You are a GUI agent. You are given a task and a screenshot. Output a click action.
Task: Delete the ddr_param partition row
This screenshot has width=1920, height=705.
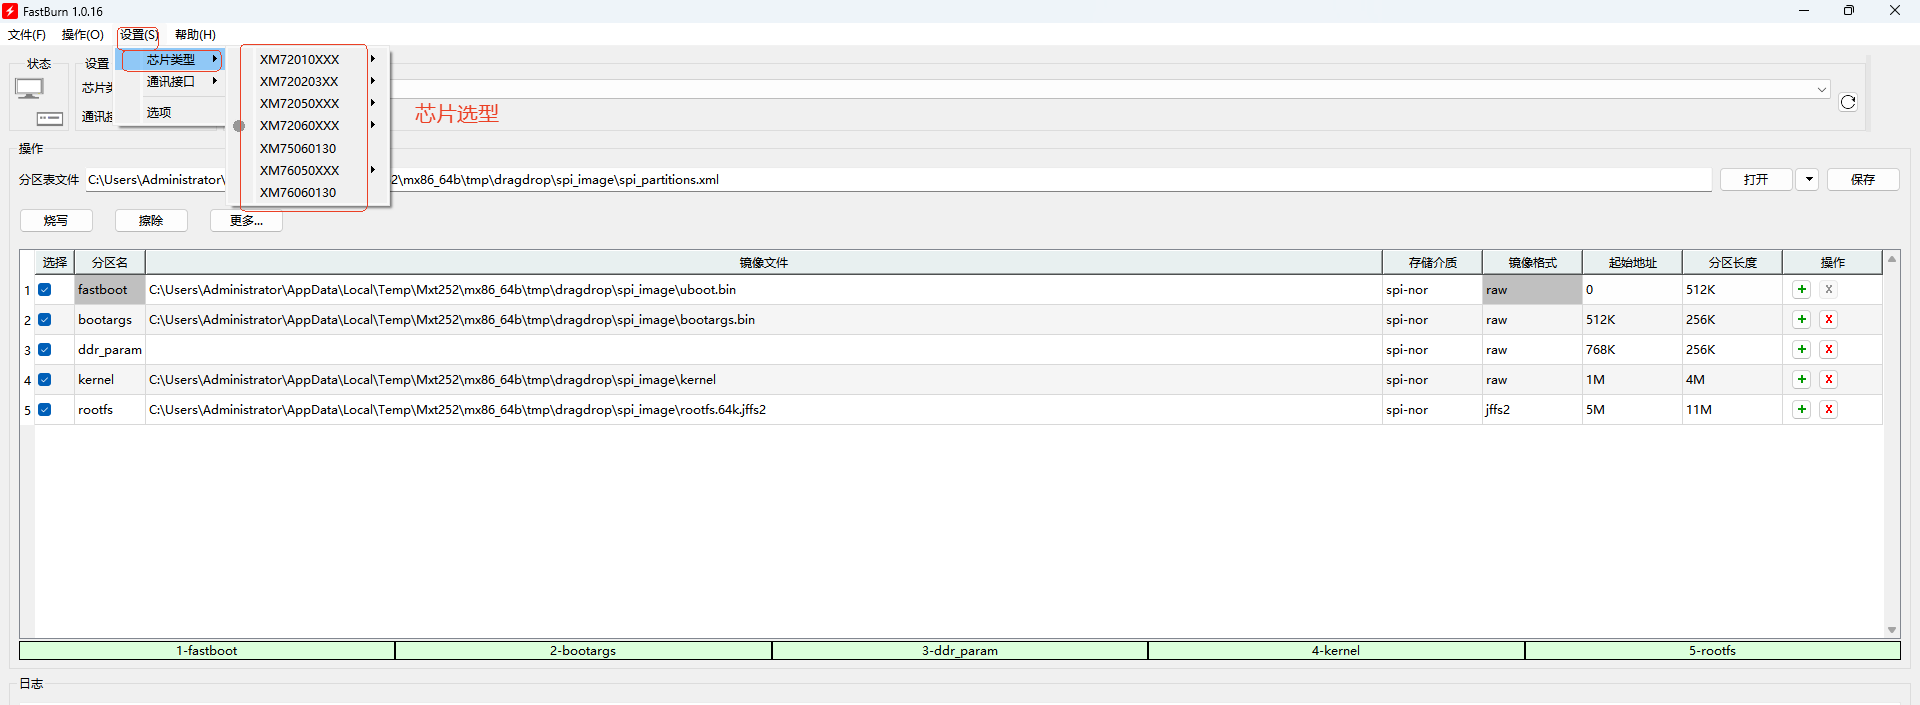click(x=1829, y=350)
